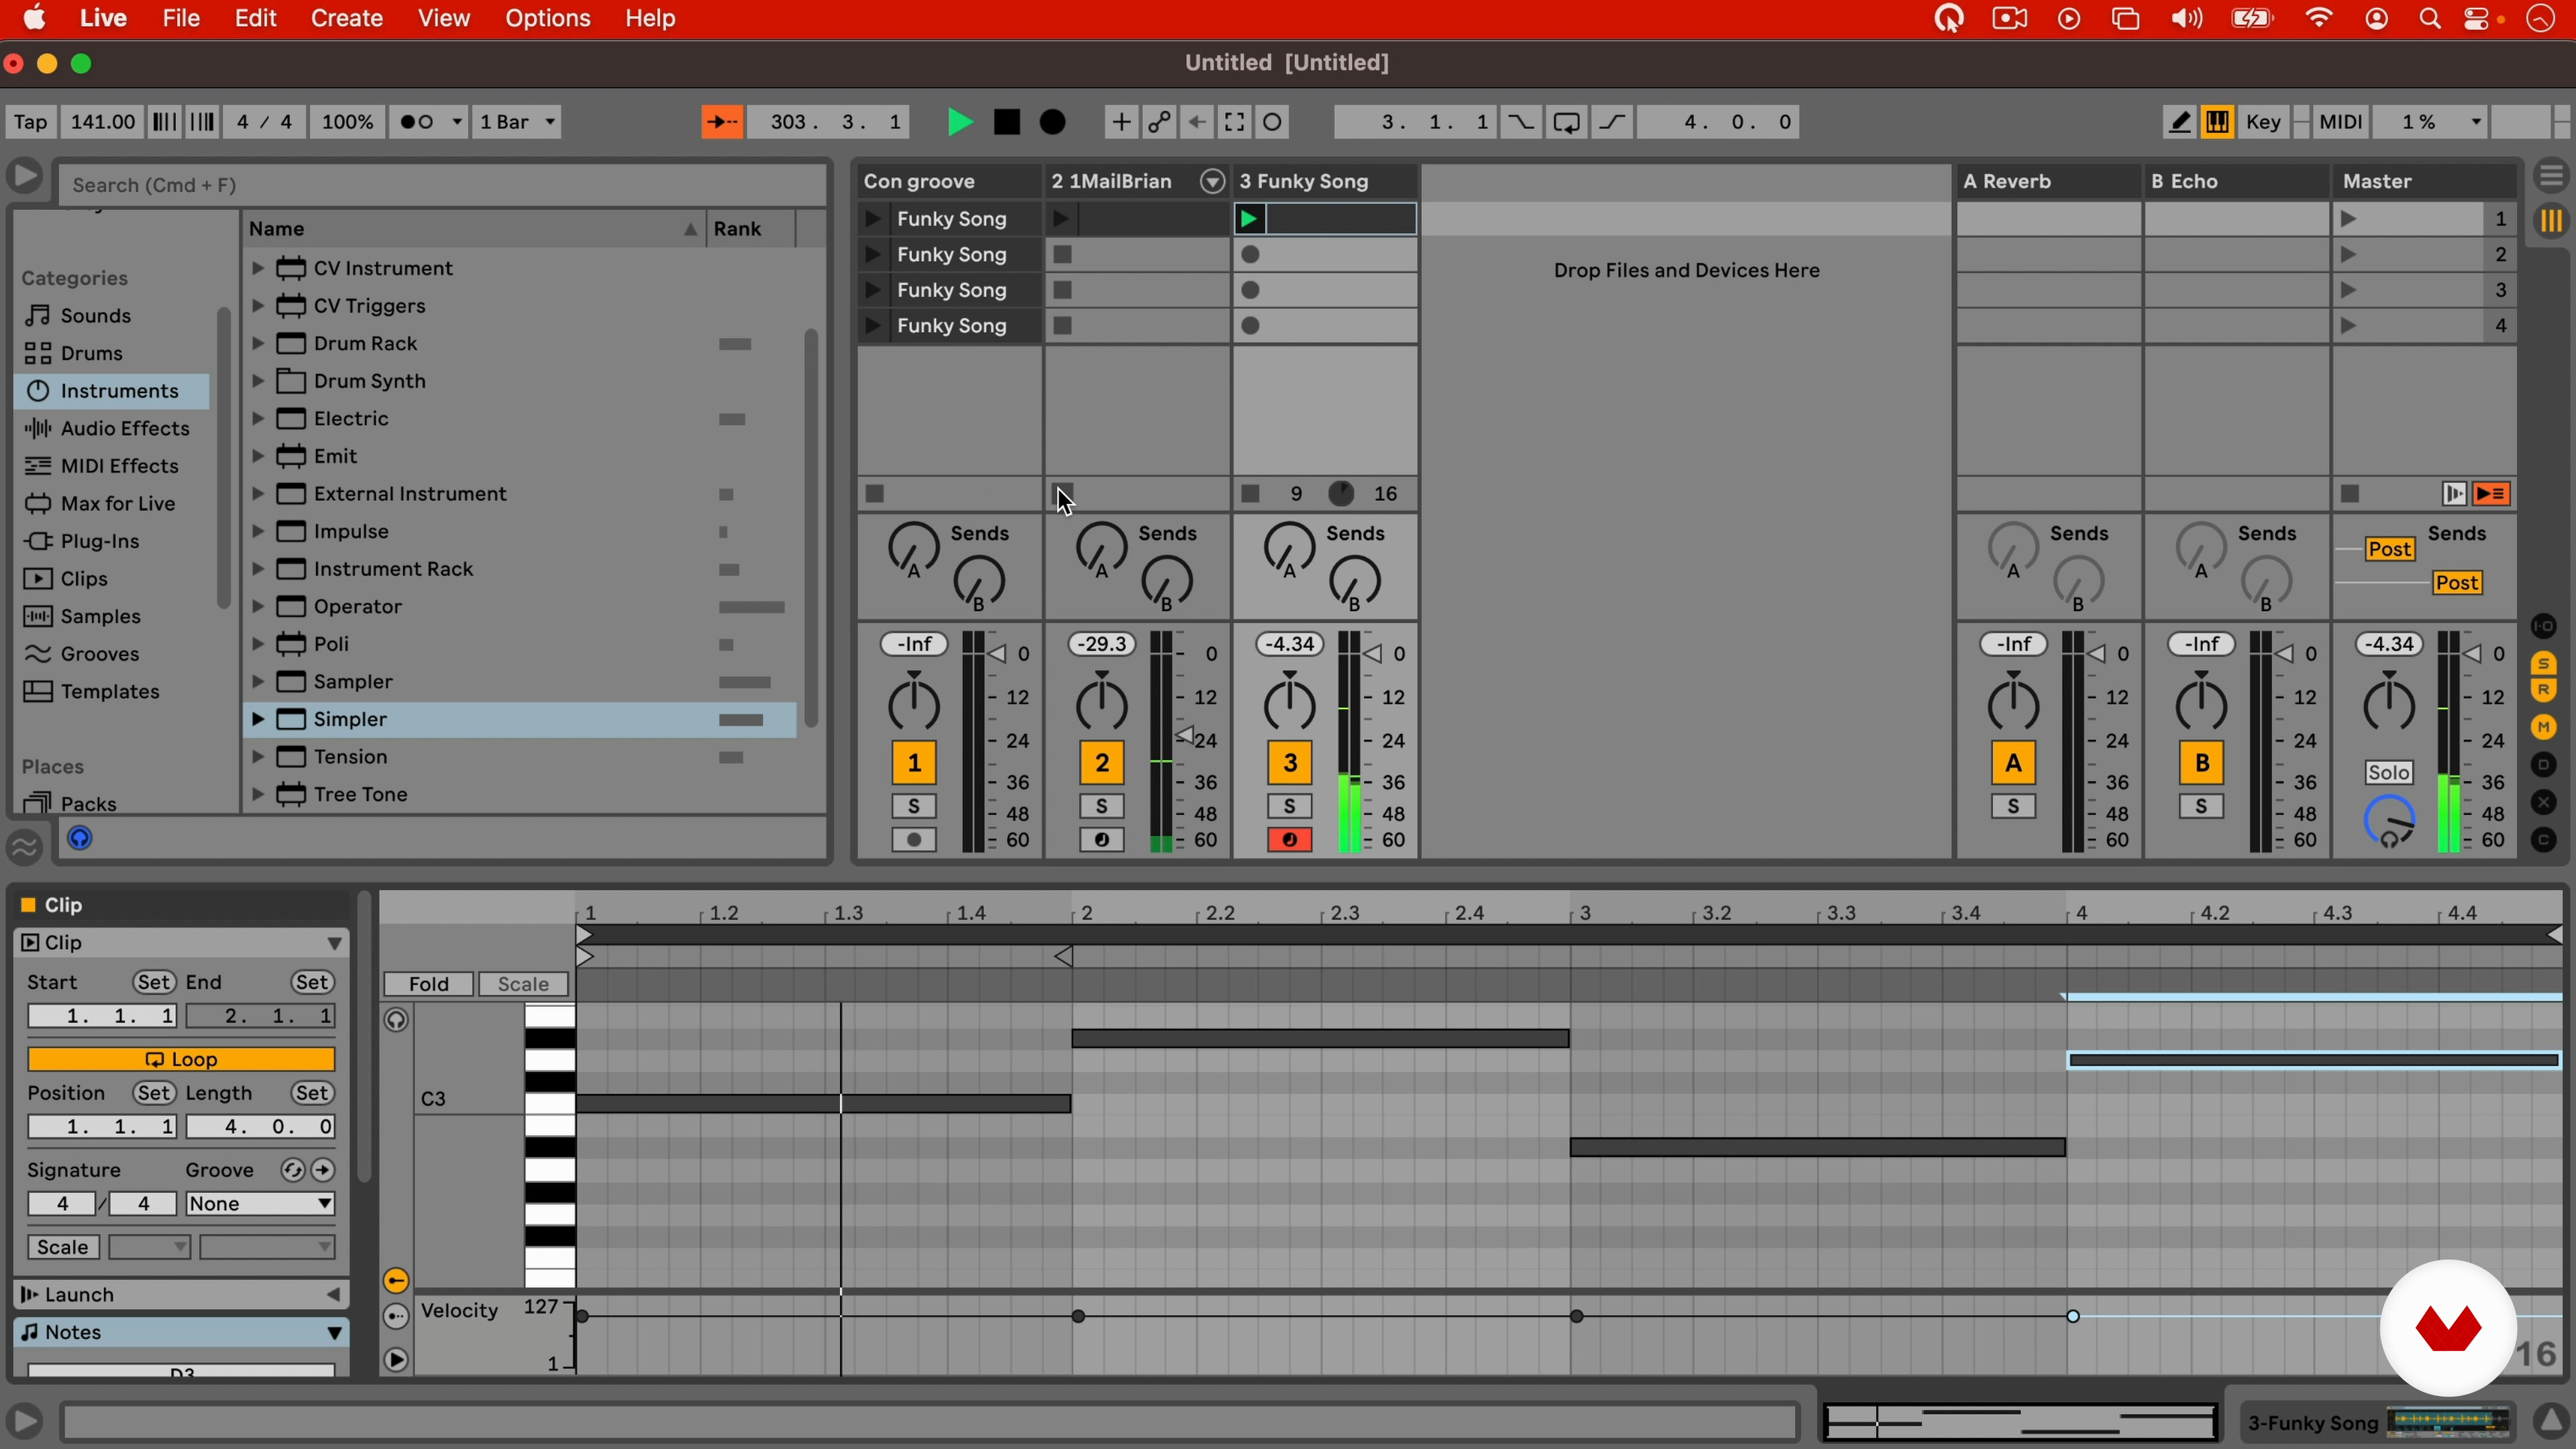The height and width of the screenshot is (1449, 2576).
Task: Click the Re-enable Automation arrow icon
Action: coord(1197,122)
